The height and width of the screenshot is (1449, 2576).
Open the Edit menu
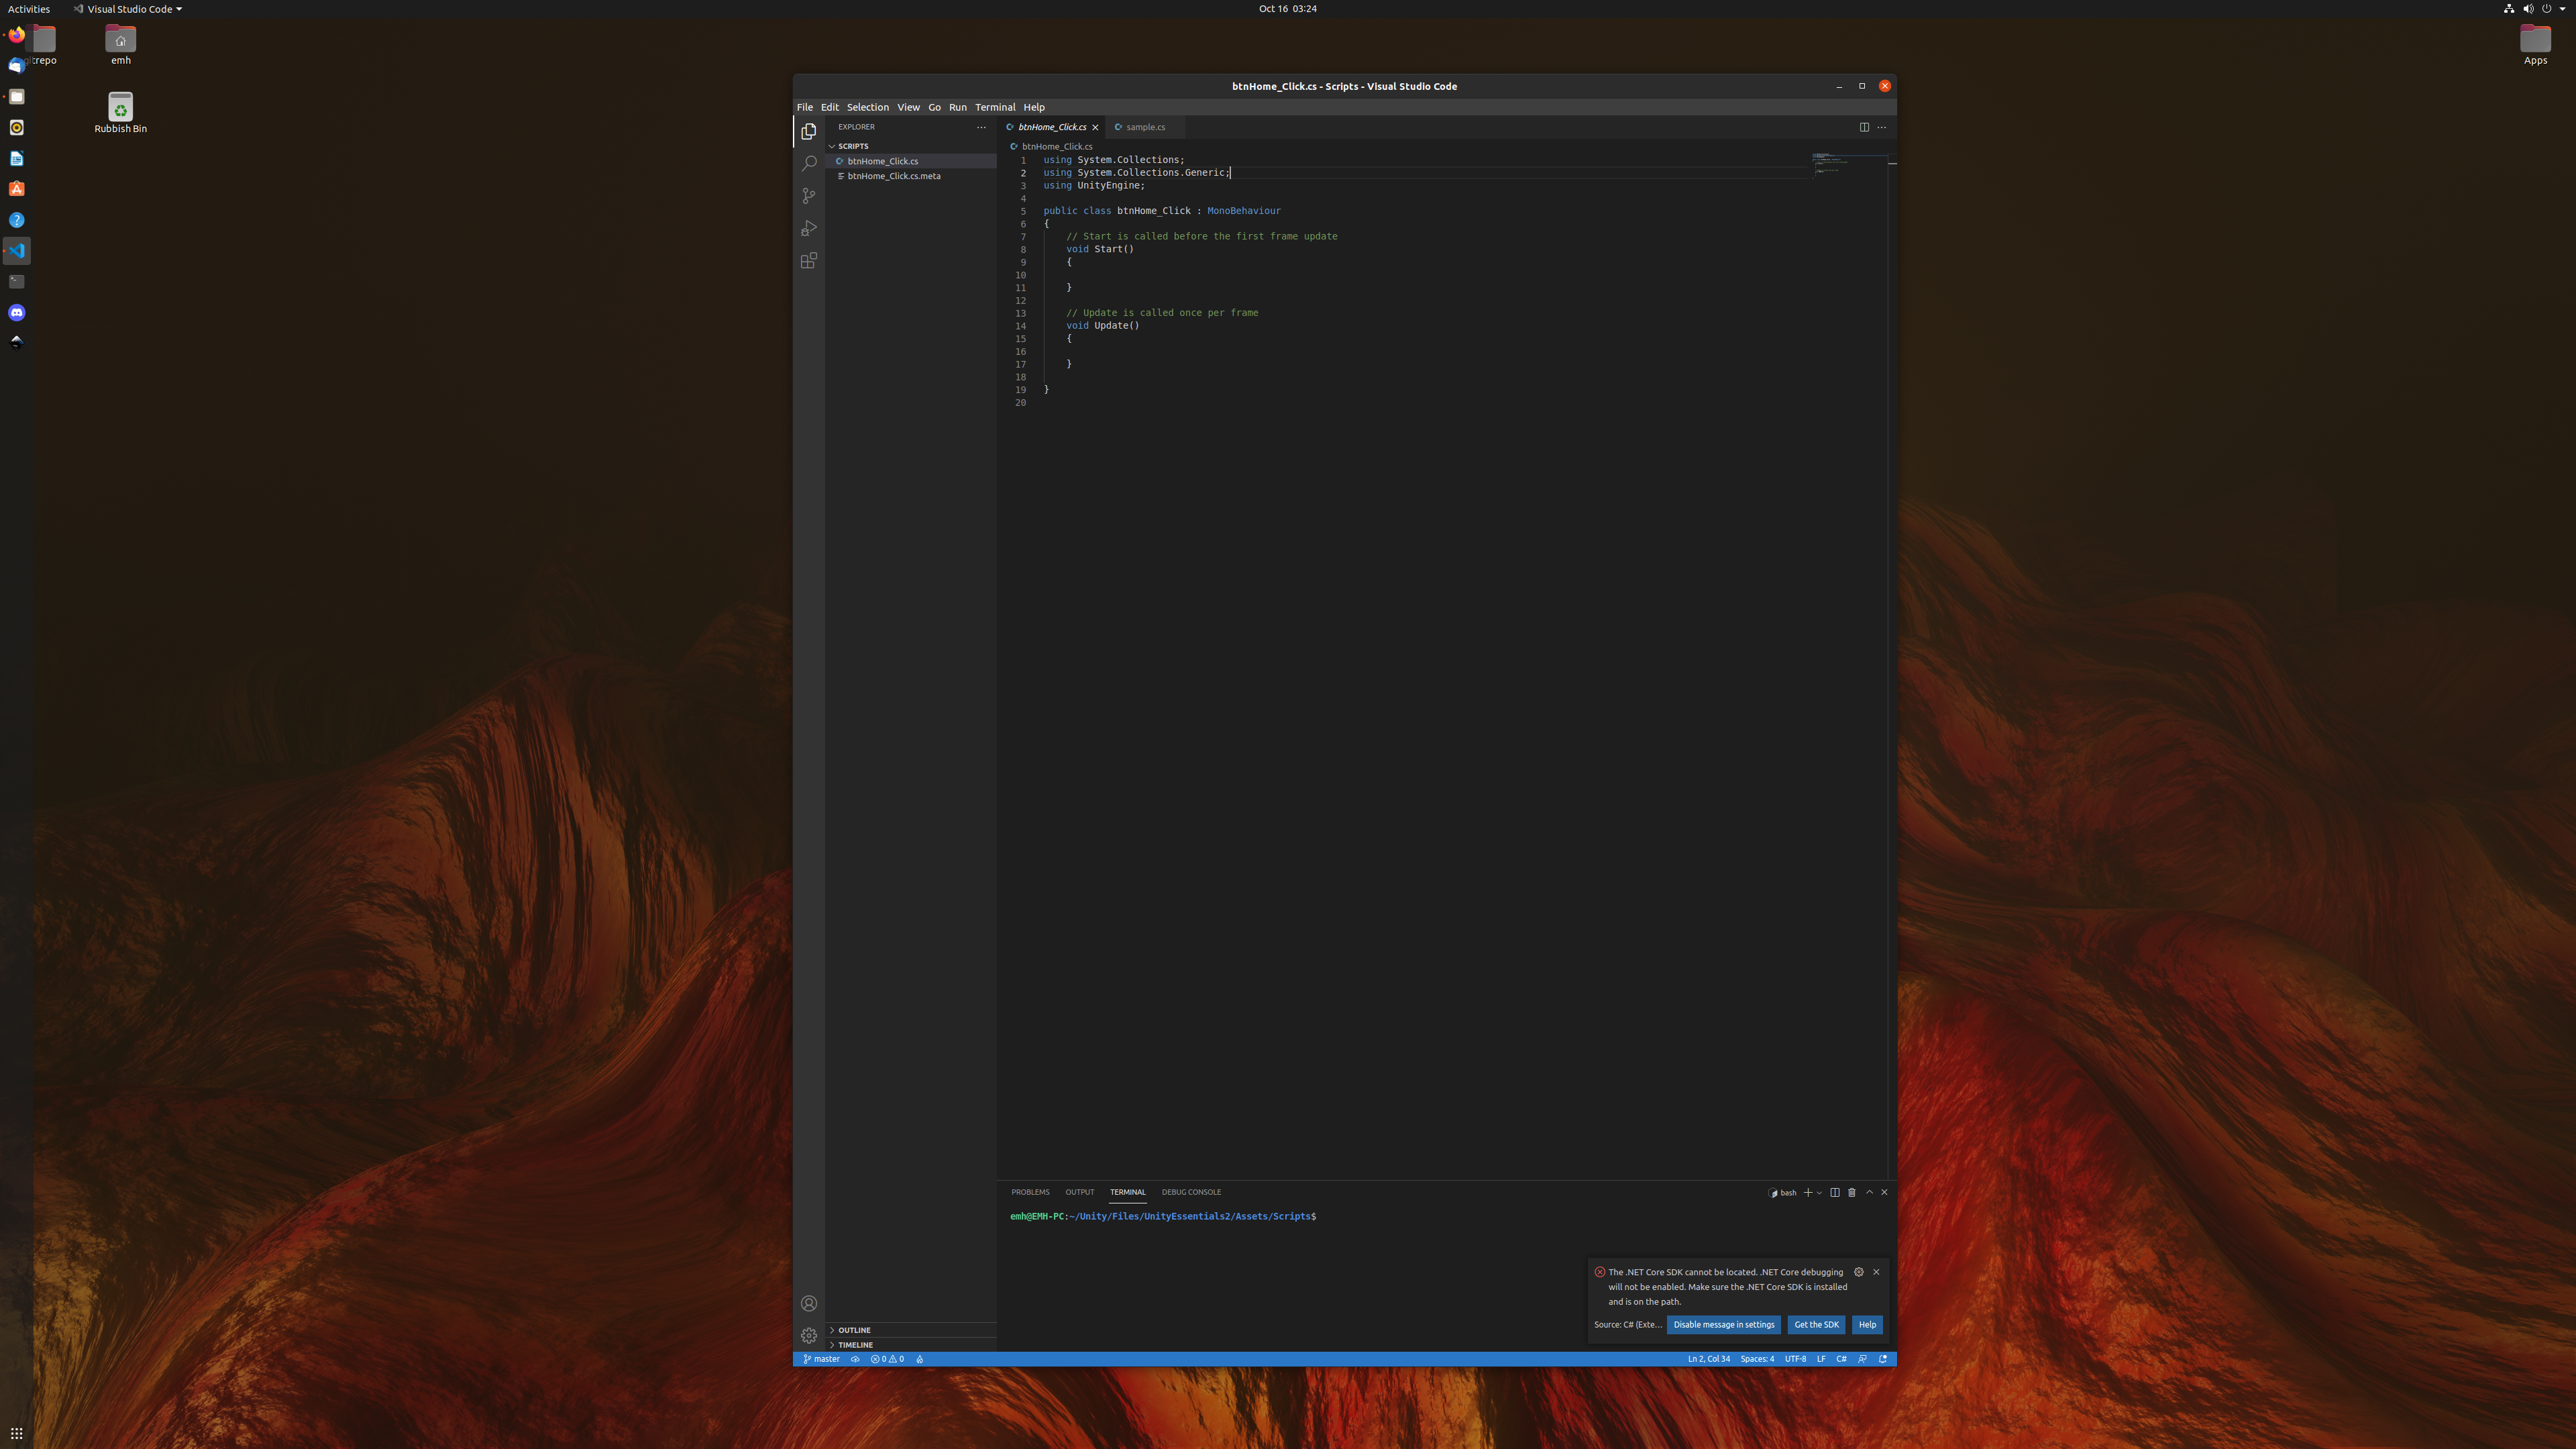pos(830,107)
